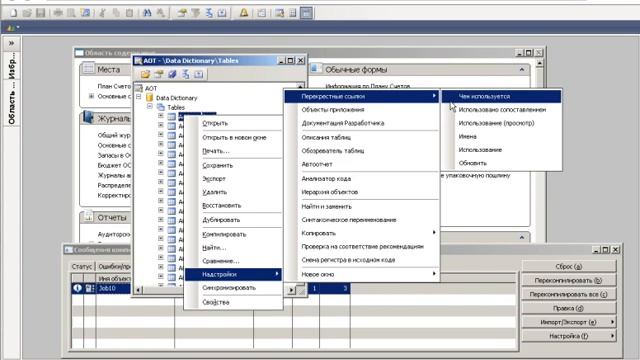Click the Перекомпилировать все button
The width and height of the screenshot is (640, 360).
click(x=569, y=294)
